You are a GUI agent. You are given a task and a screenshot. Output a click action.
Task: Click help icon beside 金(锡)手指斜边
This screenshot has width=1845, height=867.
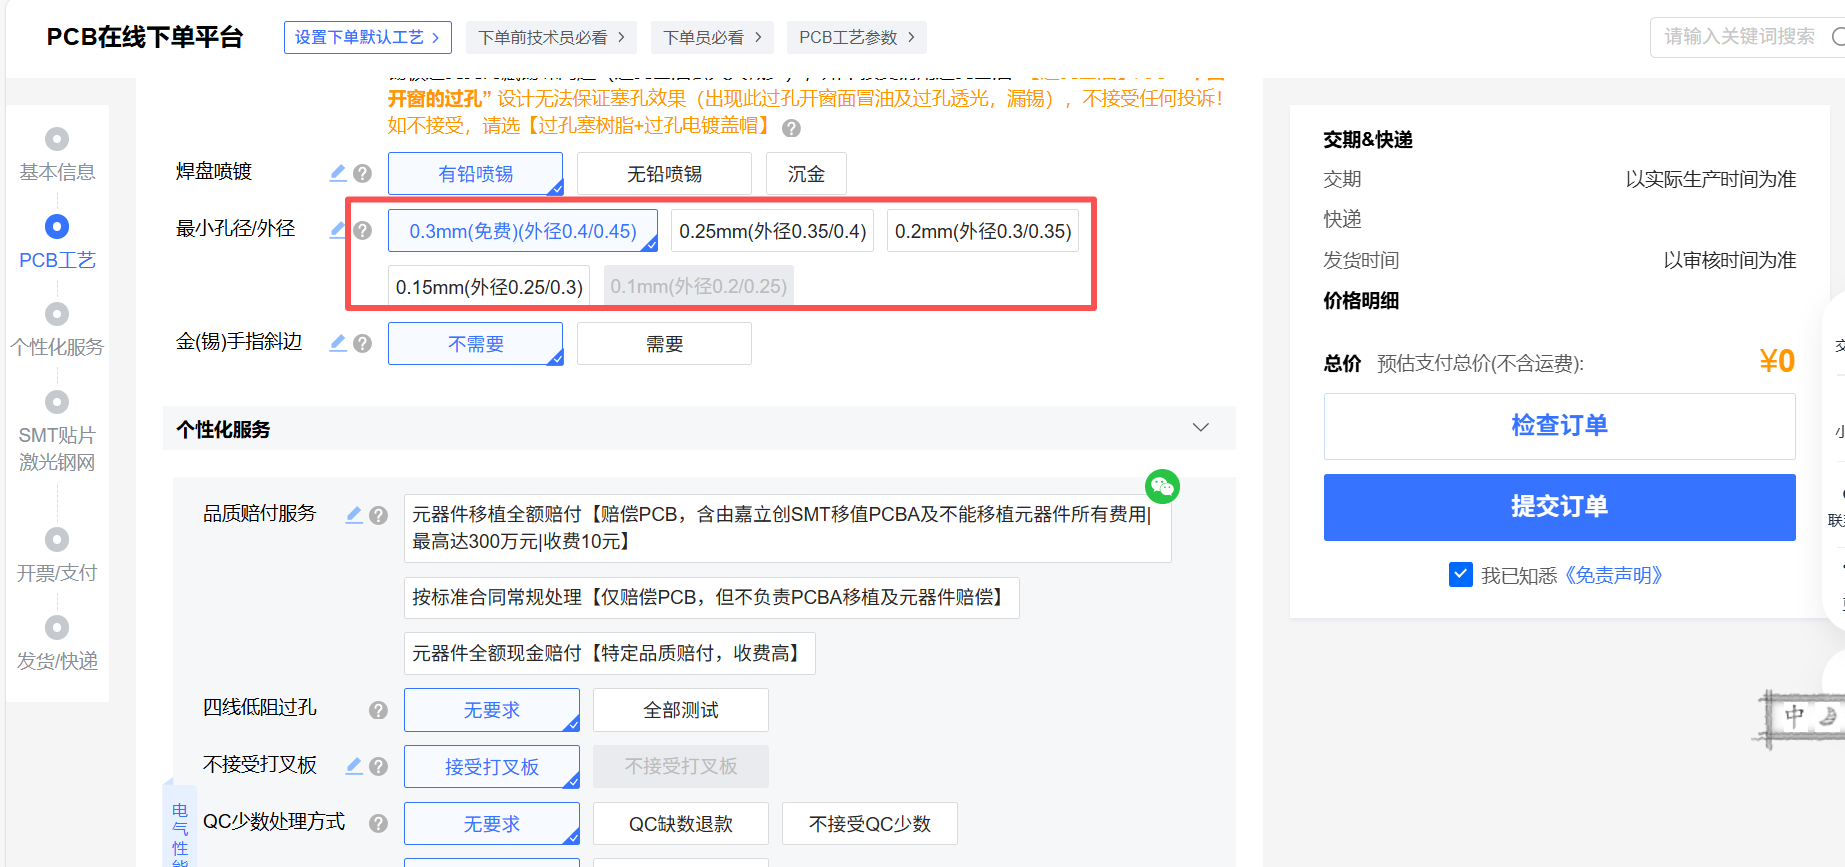(x=362, y=343)
